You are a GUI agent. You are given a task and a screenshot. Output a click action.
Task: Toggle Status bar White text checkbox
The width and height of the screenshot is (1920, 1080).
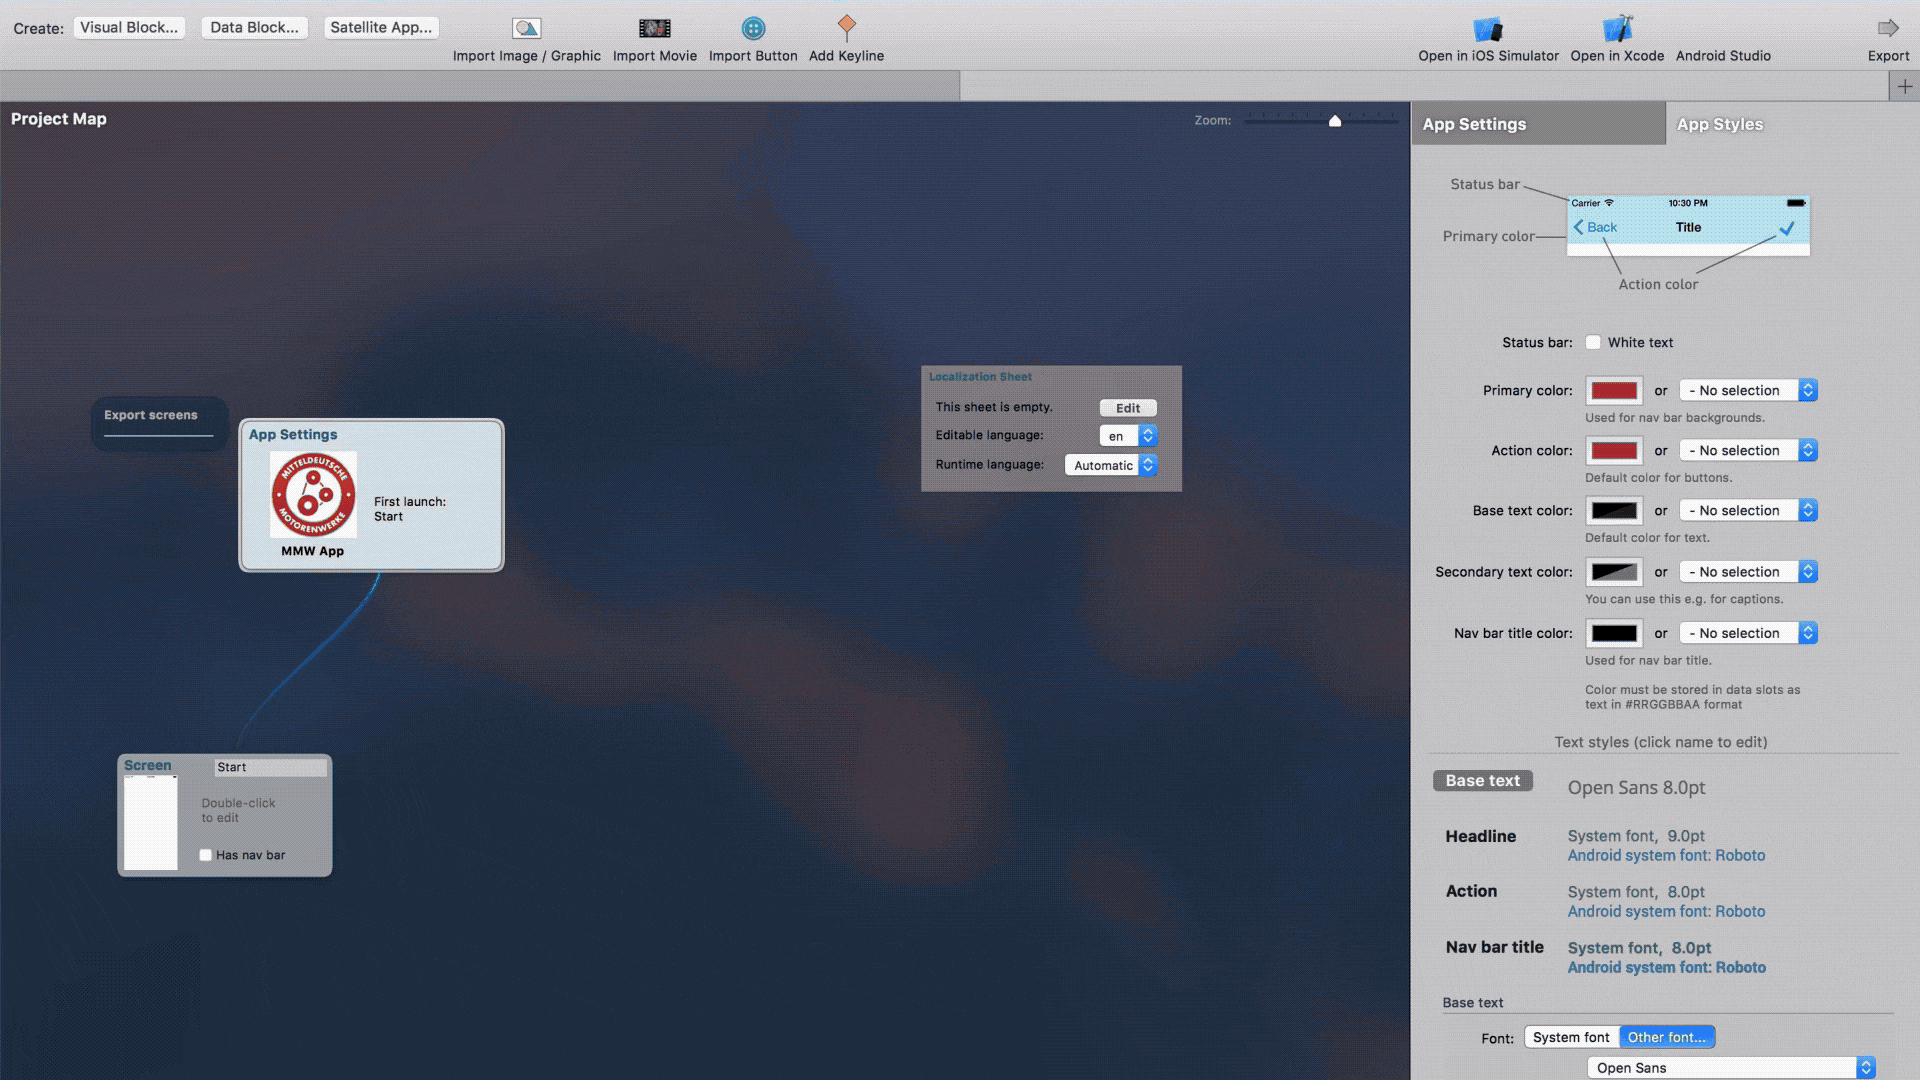[x=1593, y=342]
